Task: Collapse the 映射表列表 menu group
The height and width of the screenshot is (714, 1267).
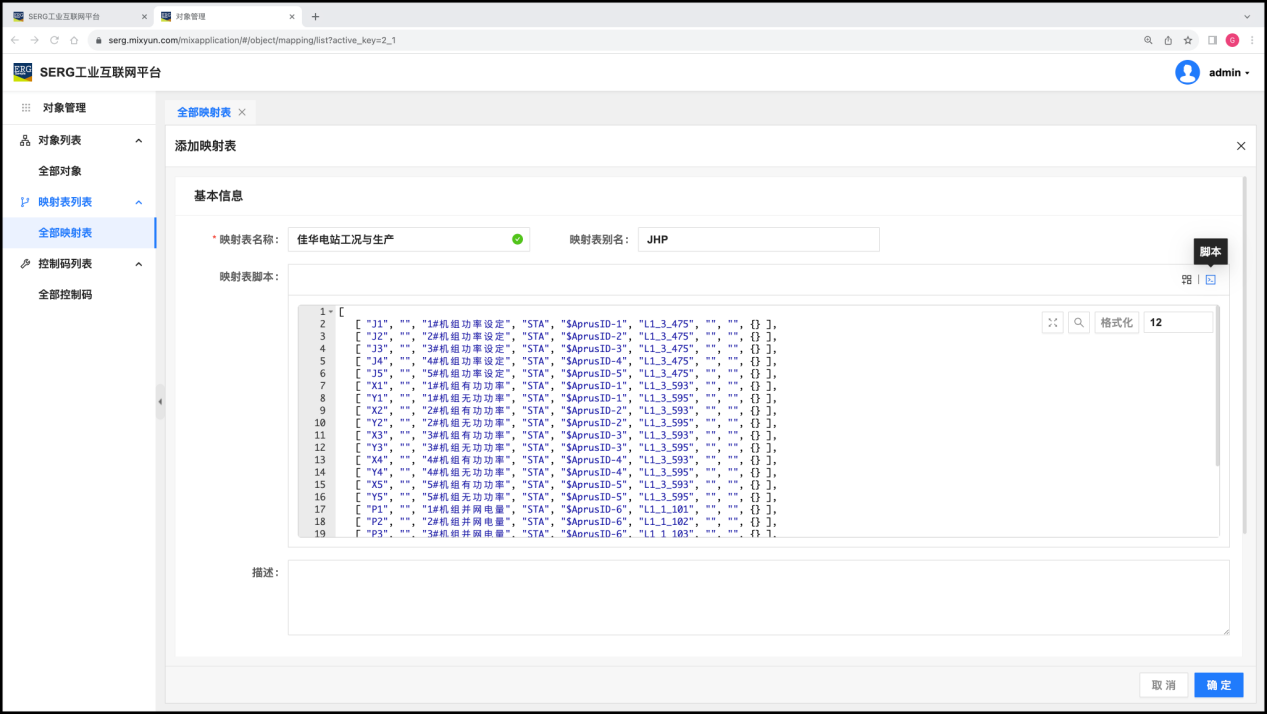Action: pyautogui.click(x=138, y=202)
